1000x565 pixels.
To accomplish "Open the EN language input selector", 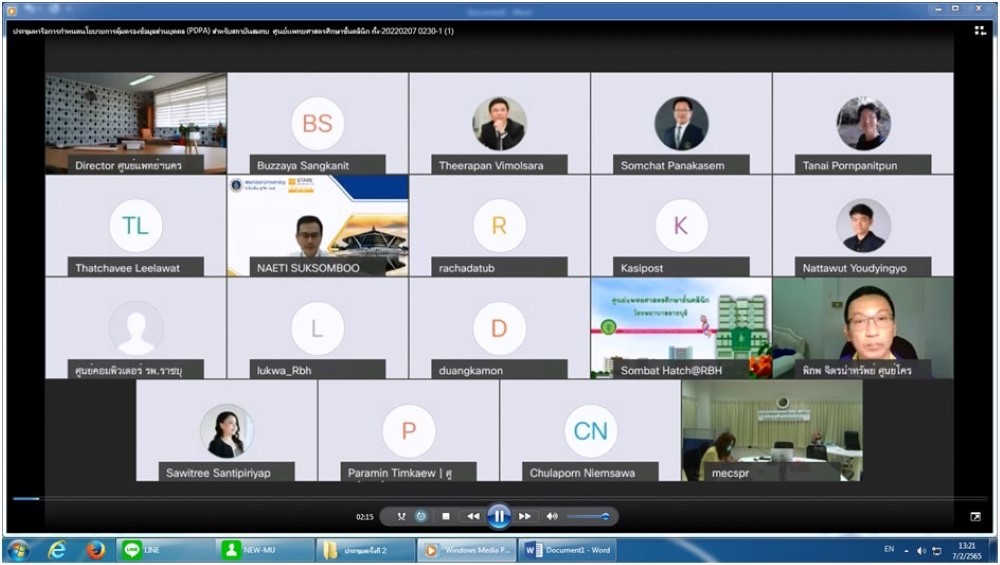I will 889,550.
